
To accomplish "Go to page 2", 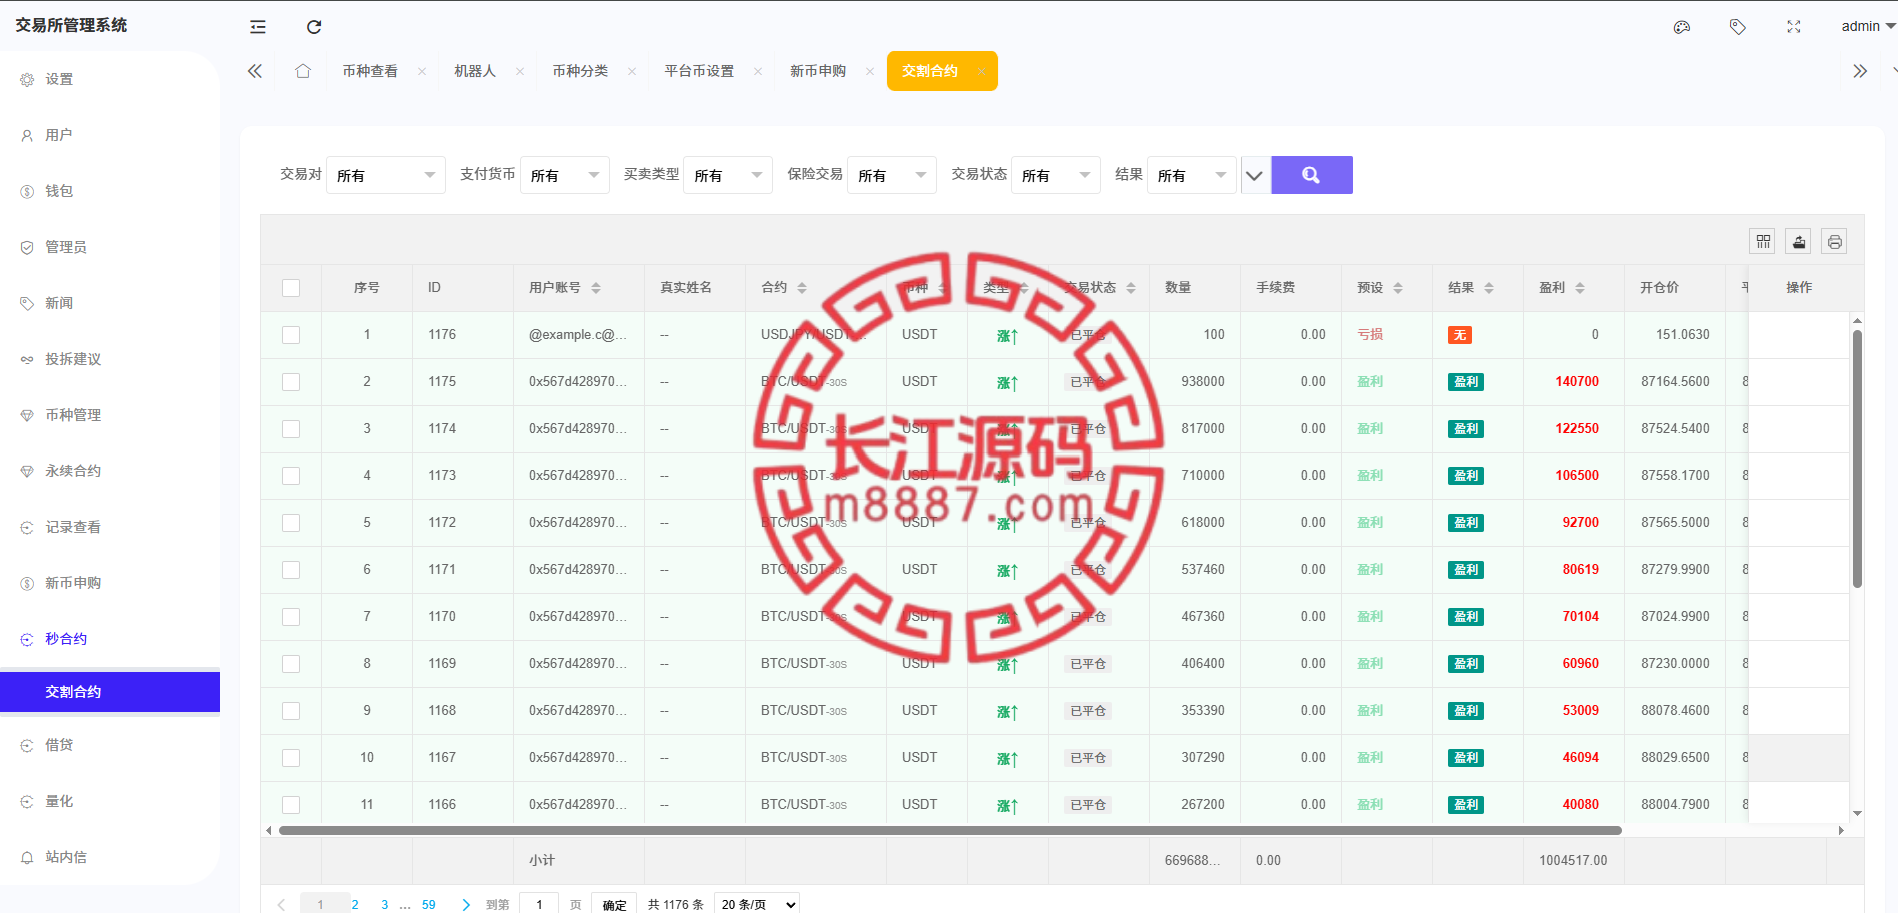I will (x=355, y=904).
